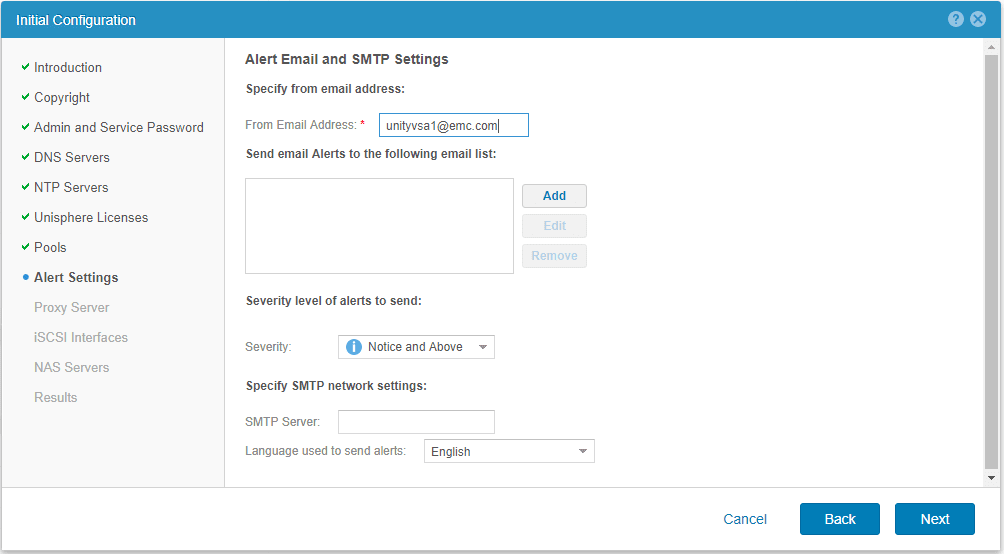Close the Initial Configuration dialog
The width and height of the screenshot is (1004, 554).
point(978,20)
